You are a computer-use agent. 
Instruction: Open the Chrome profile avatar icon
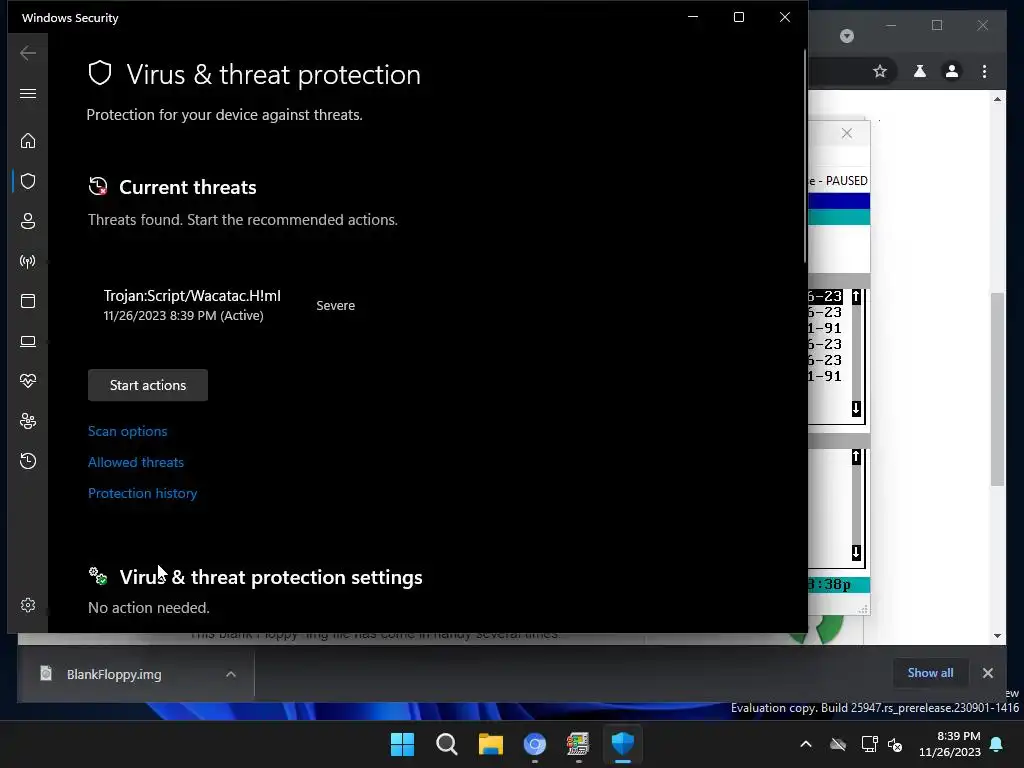coord(952,71)
